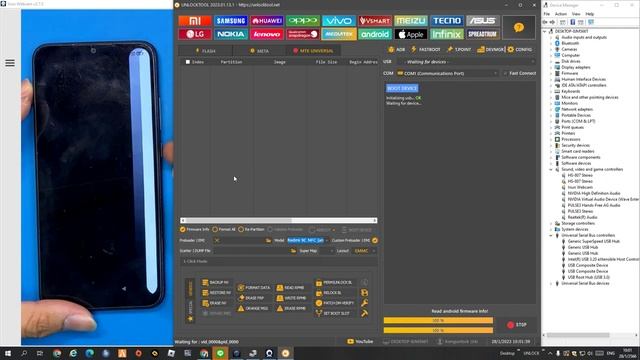Viewport: 640px width, 360px height.
Task: Toggle the Fast Connect checkbox
Action: coord(505,73)
